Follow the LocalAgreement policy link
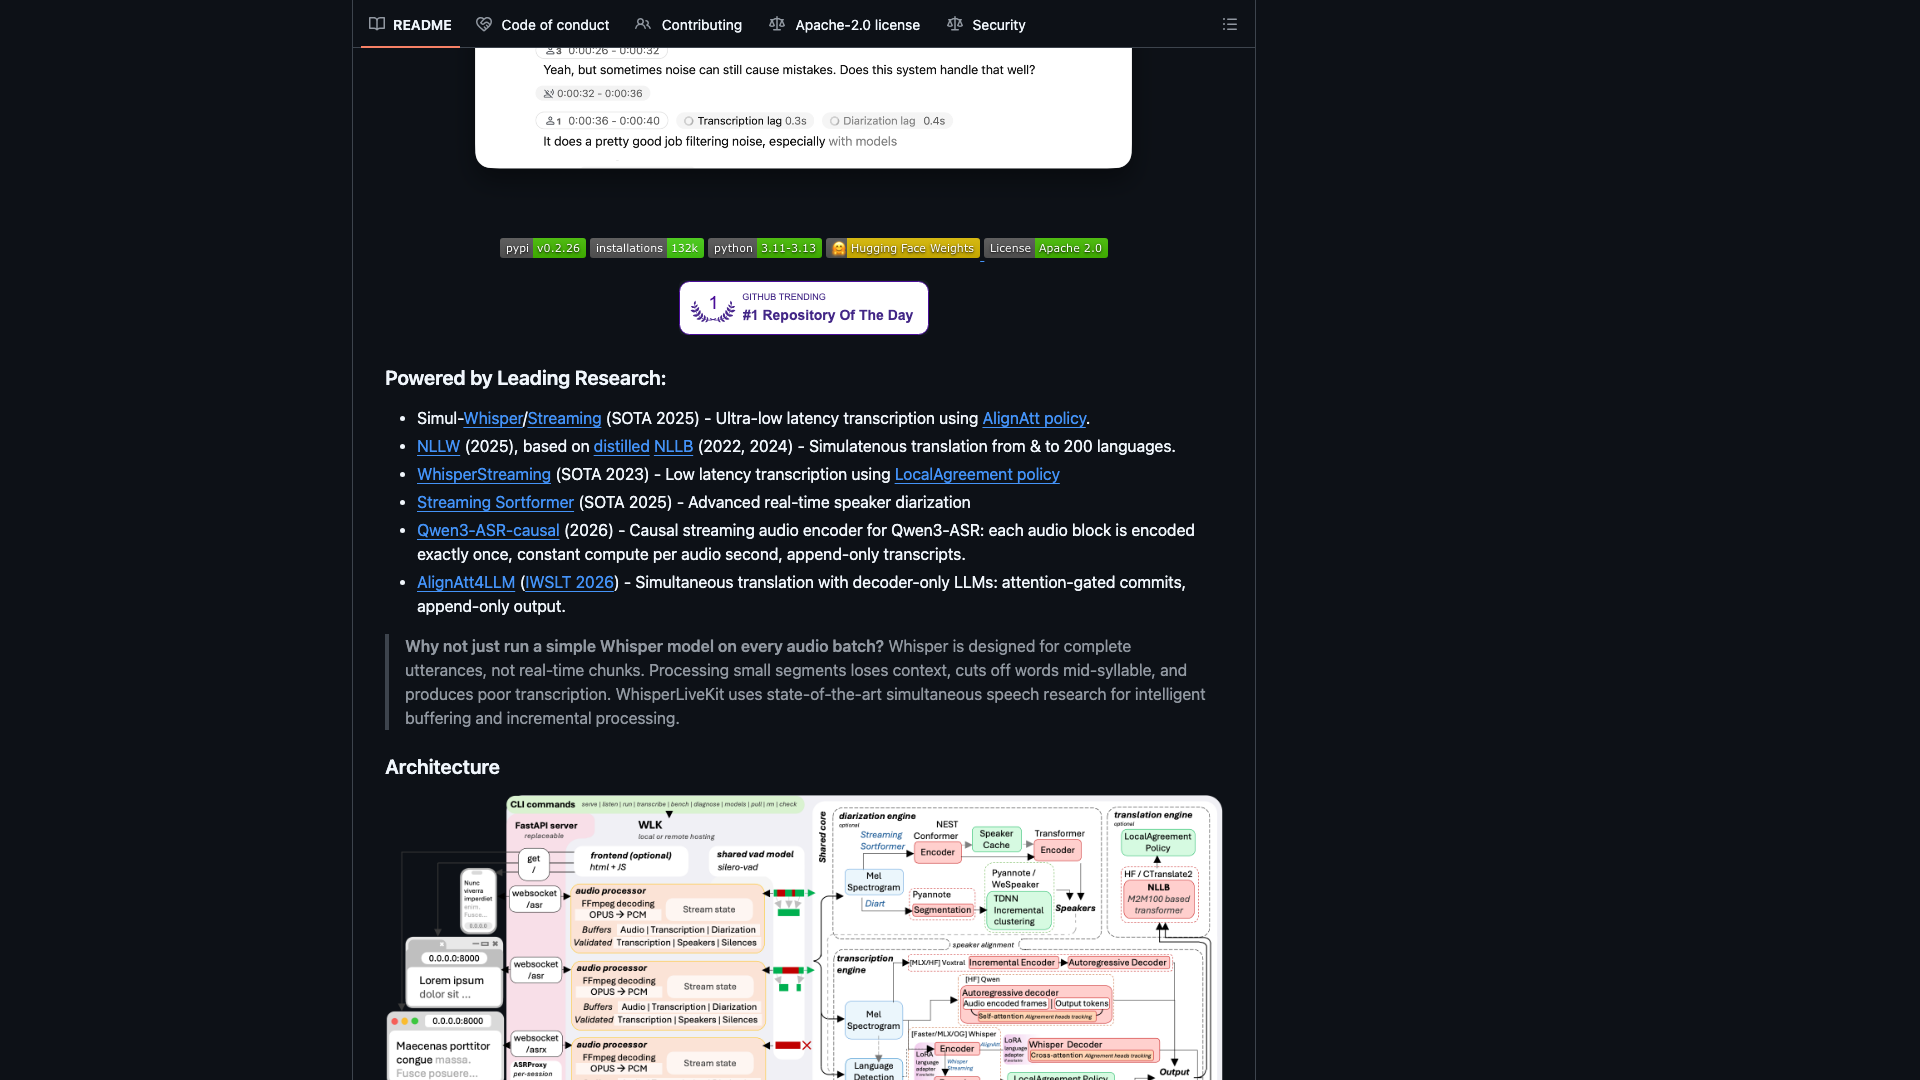Image resolution: width=1920 pixels, height=1080 pixels. pos(977,475)
